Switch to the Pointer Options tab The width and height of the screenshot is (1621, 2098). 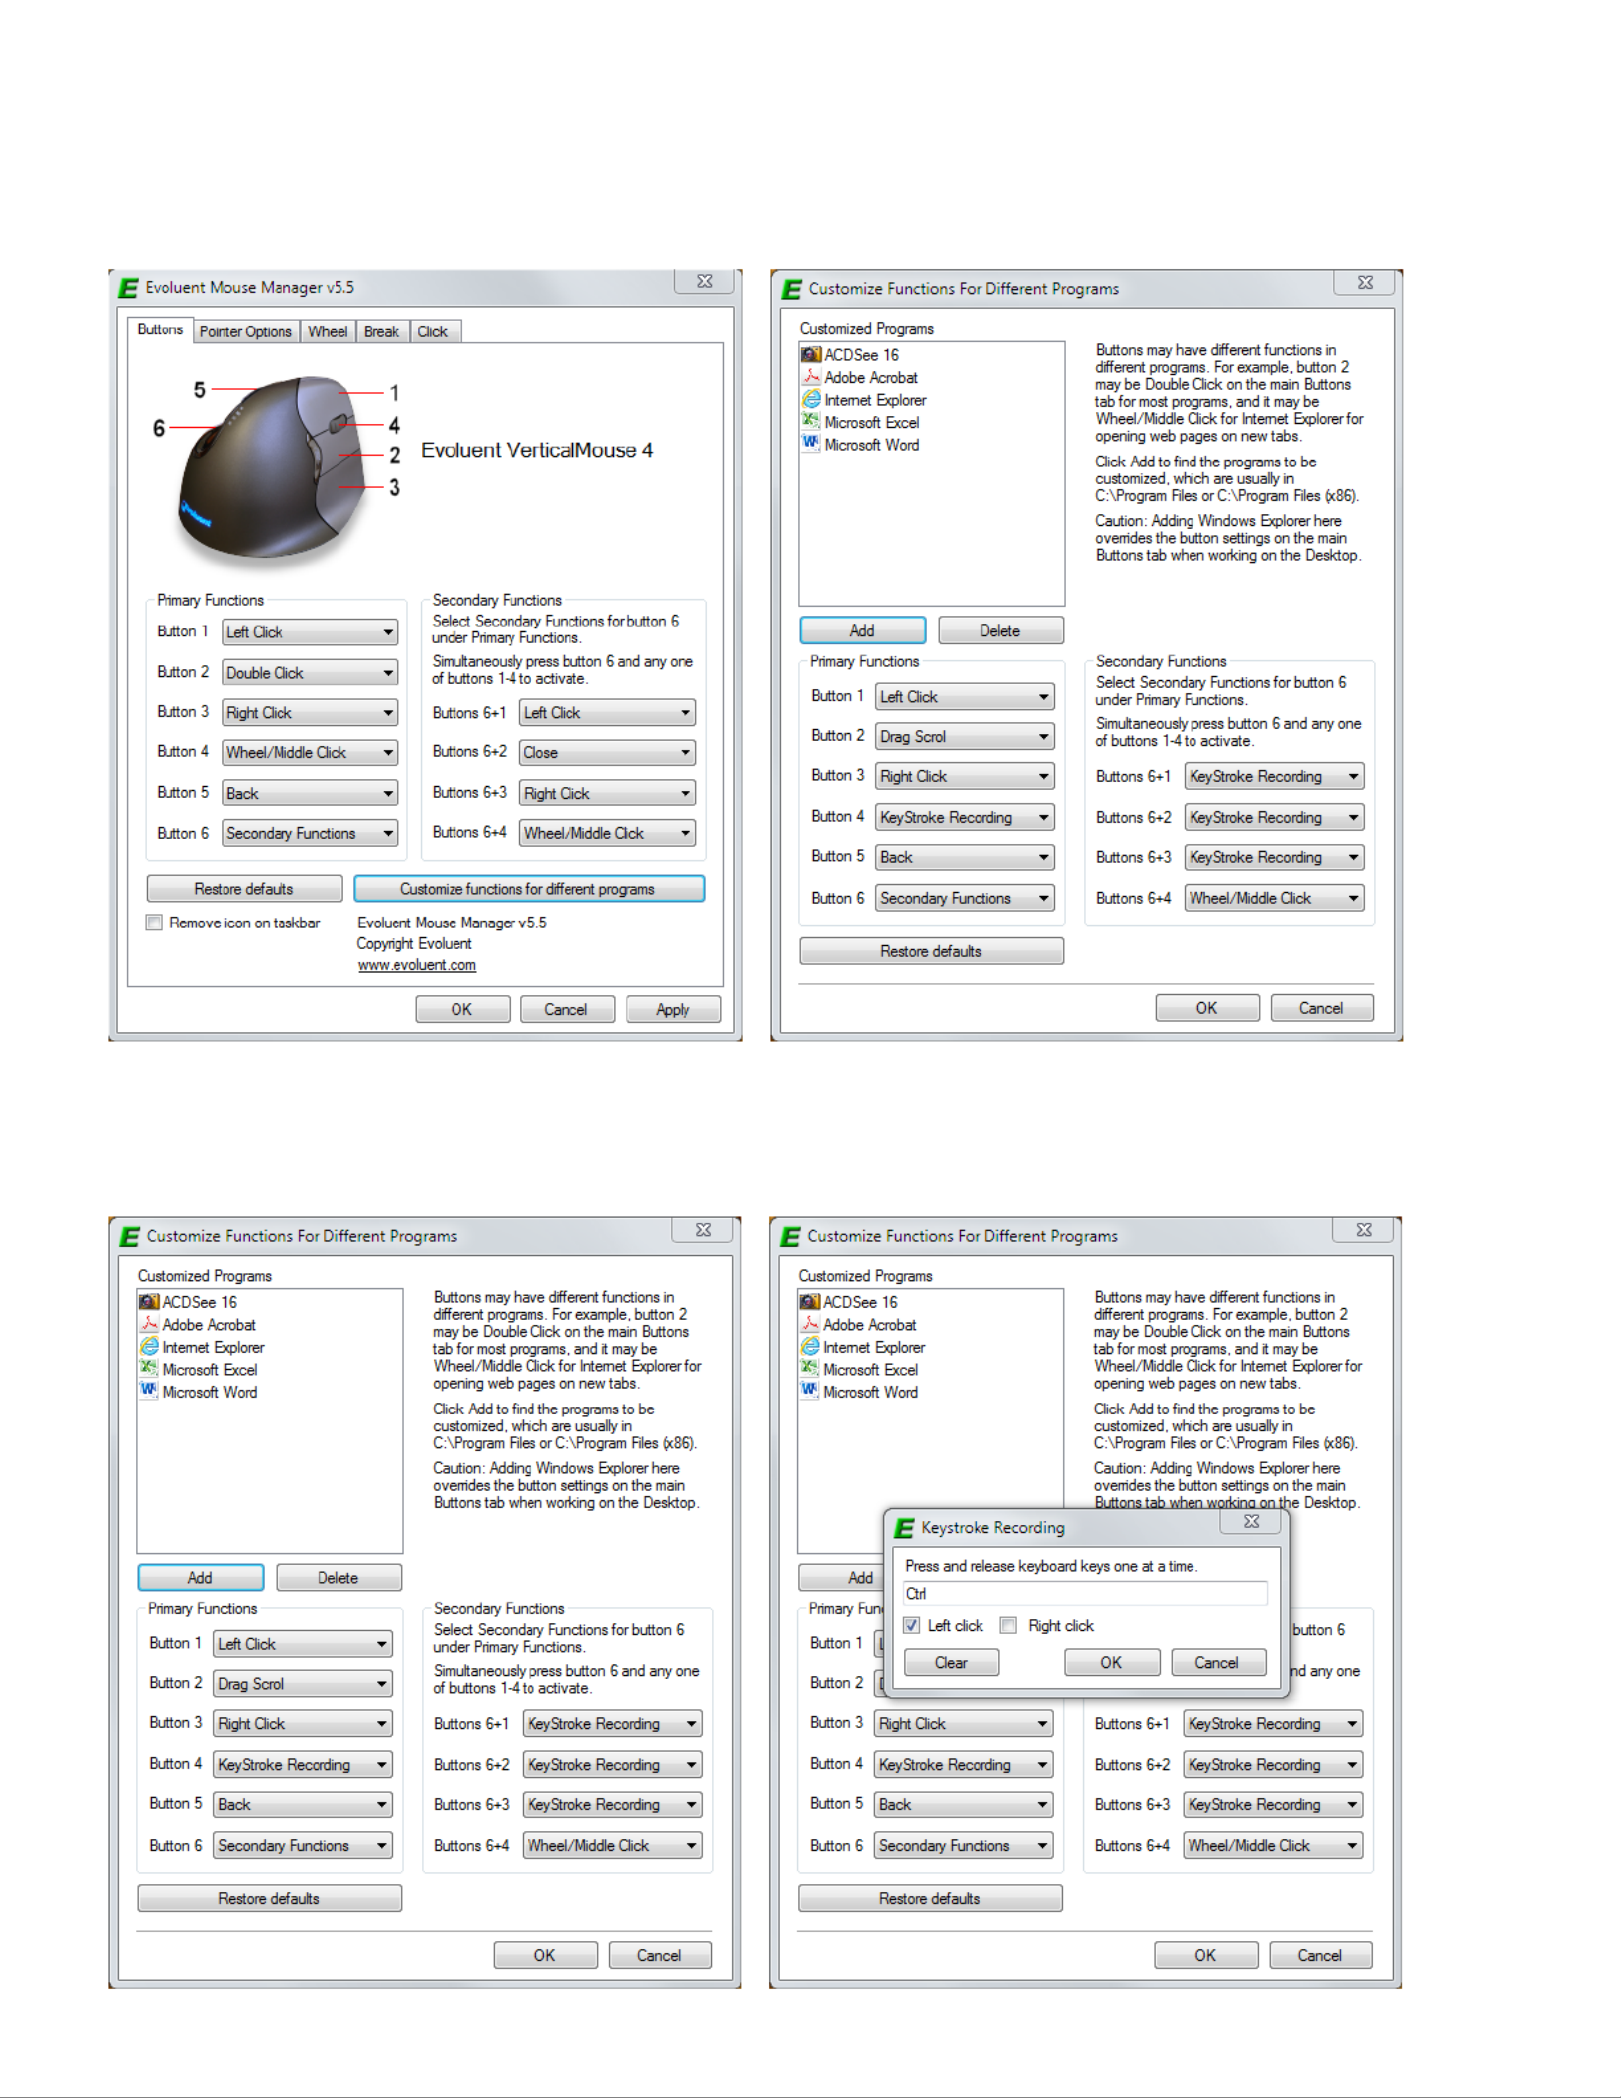(x=245, y=331)
